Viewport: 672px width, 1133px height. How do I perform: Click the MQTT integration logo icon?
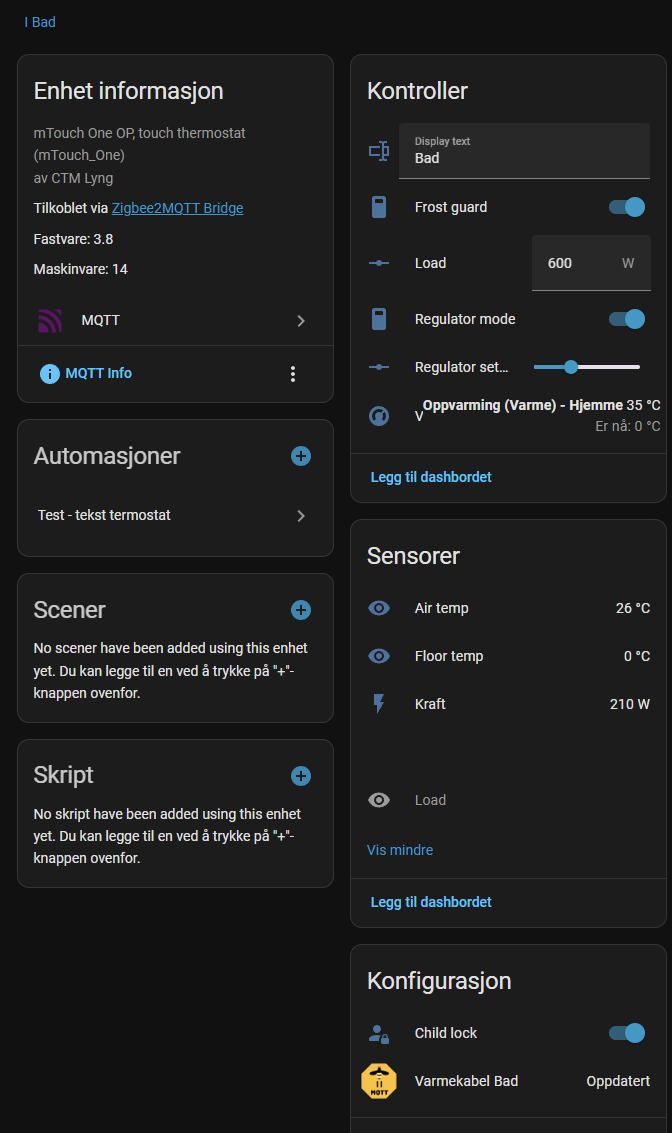50,320
